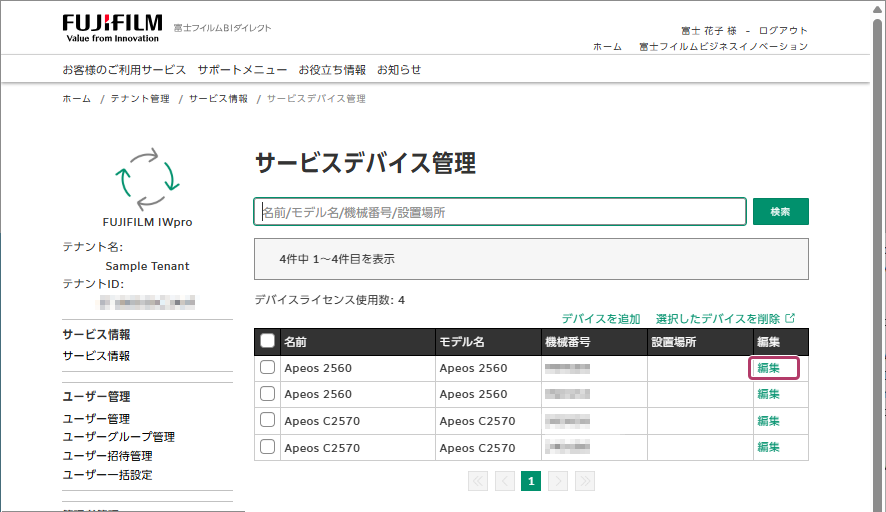
Task: Check the last Apeos C2570 row checkbox
Action: click(267, 447)
